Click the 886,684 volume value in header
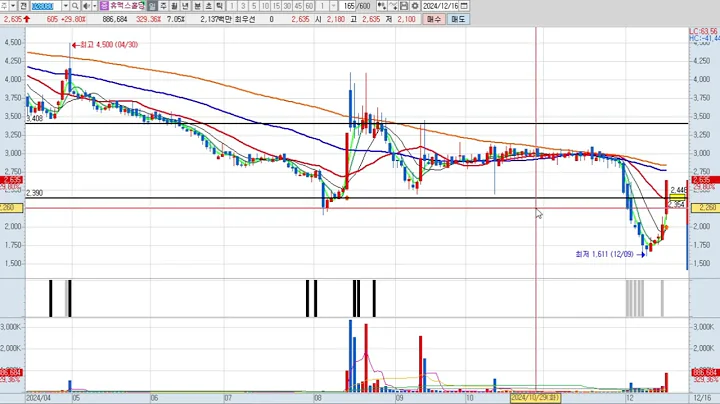The height and width of the screenshot is (404, 720). [x=115, y=19]
